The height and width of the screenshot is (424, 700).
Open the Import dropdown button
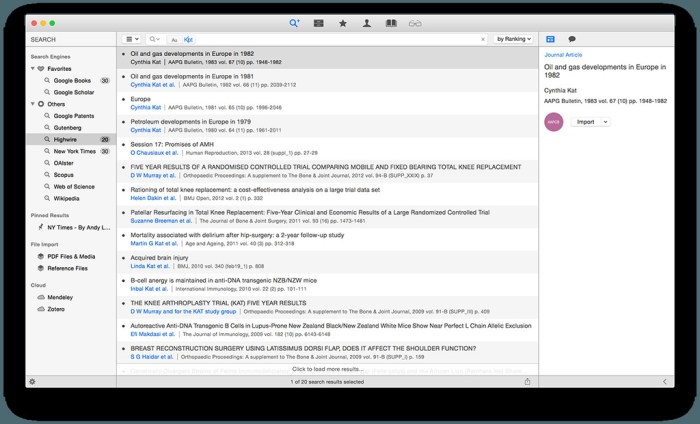pyautogui.click(x=589, y=121)
